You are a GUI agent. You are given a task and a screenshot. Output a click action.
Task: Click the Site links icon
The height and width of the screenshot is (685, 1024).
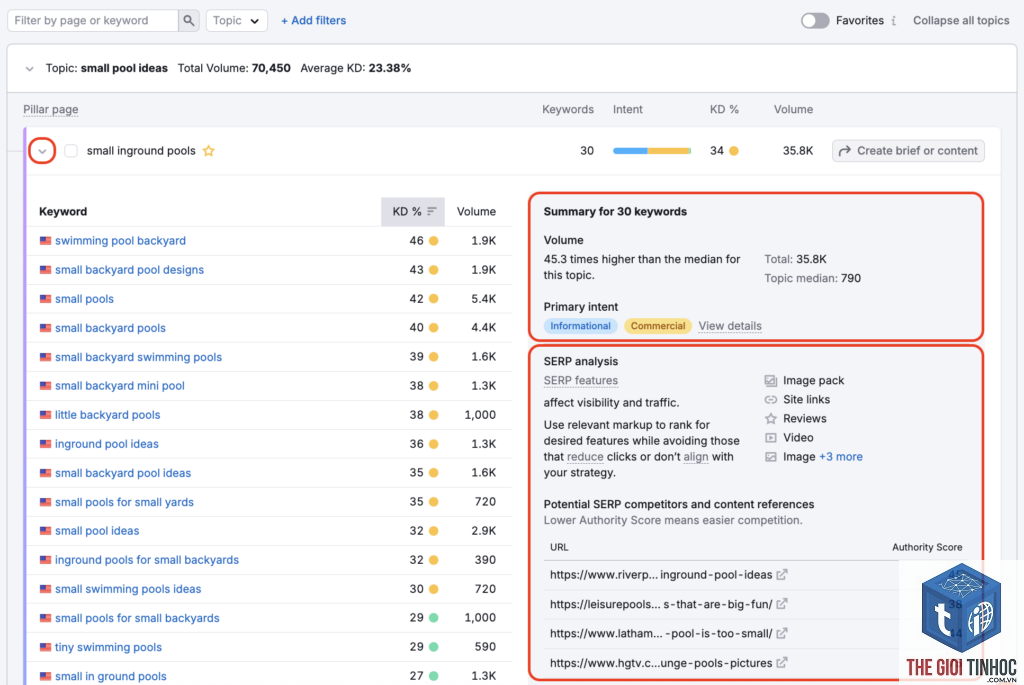tap(771, 399)
